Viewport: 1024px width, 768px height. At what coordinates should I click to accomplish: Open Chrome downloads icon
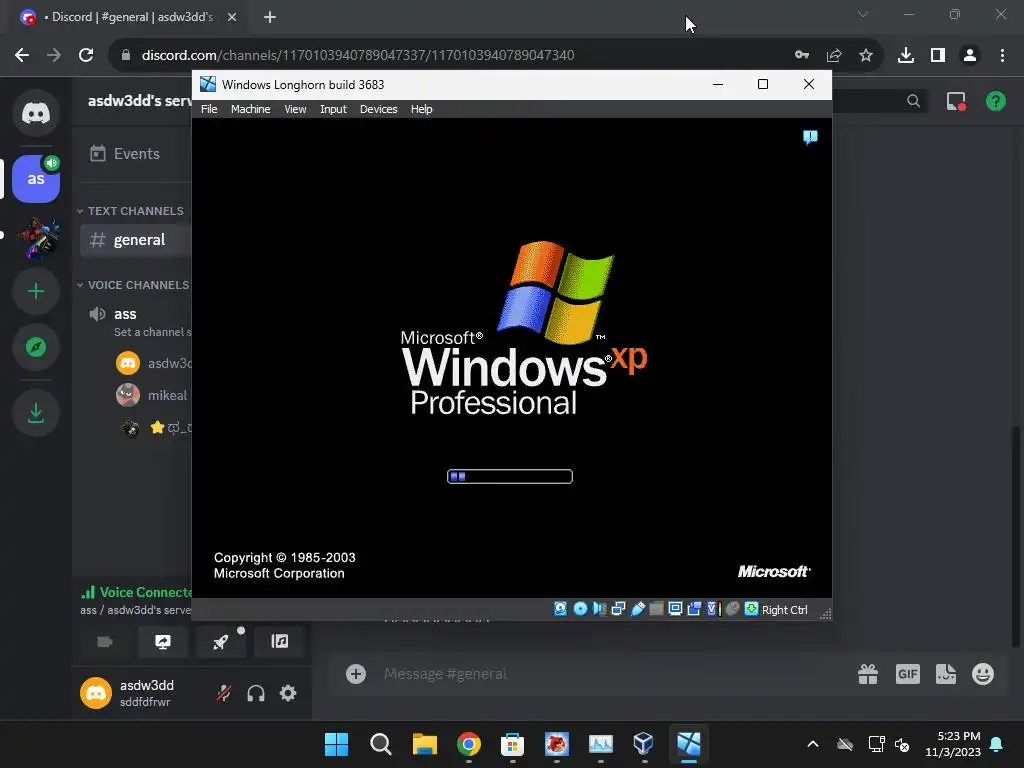click(x=906, y=56)
